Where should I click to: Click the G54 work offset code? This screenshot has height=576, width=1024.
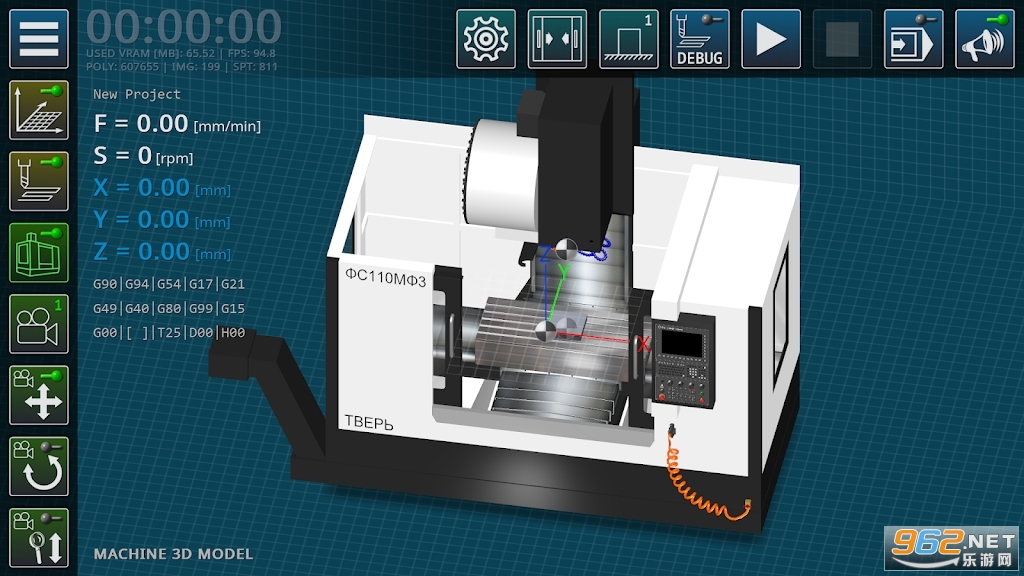click(x=169, y=284)
